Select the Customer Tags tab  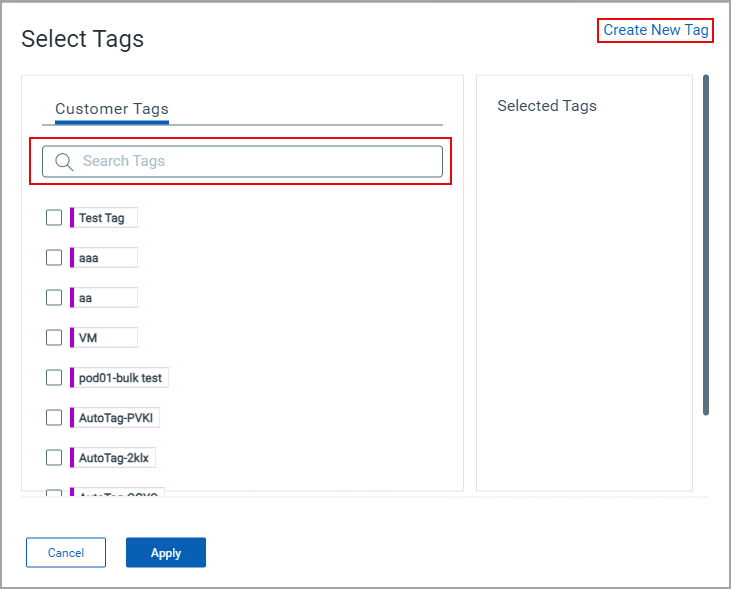[x=112, y=109]
